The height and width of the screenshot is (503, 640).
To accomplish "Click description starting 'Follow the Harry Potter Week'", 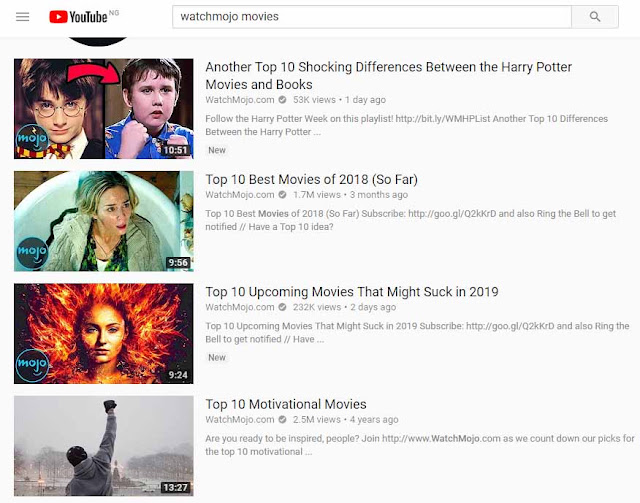I will [407, 125].
